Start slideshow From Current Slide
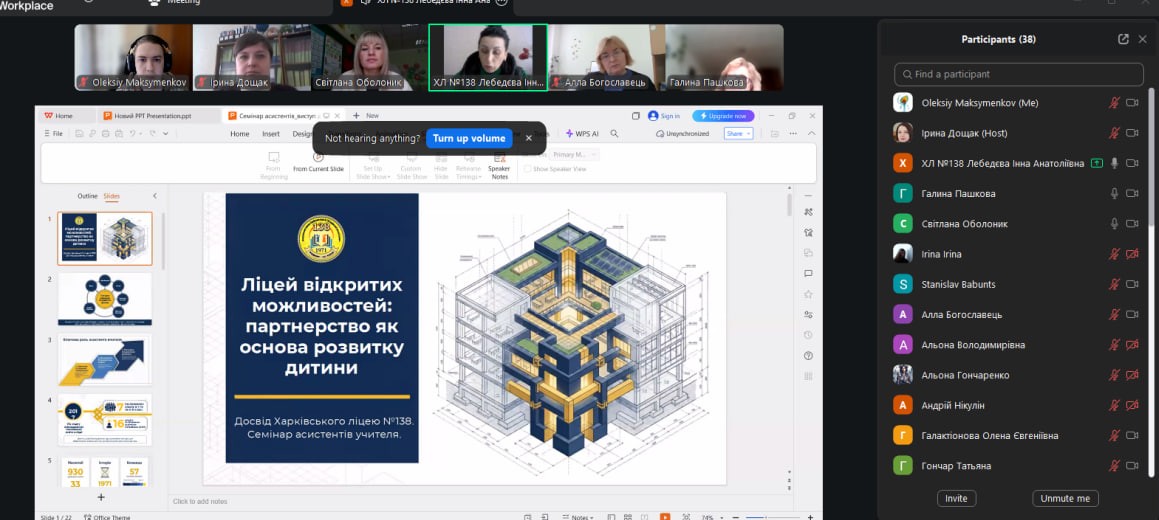Screen dimensions: 1159x520 (318, 162)
